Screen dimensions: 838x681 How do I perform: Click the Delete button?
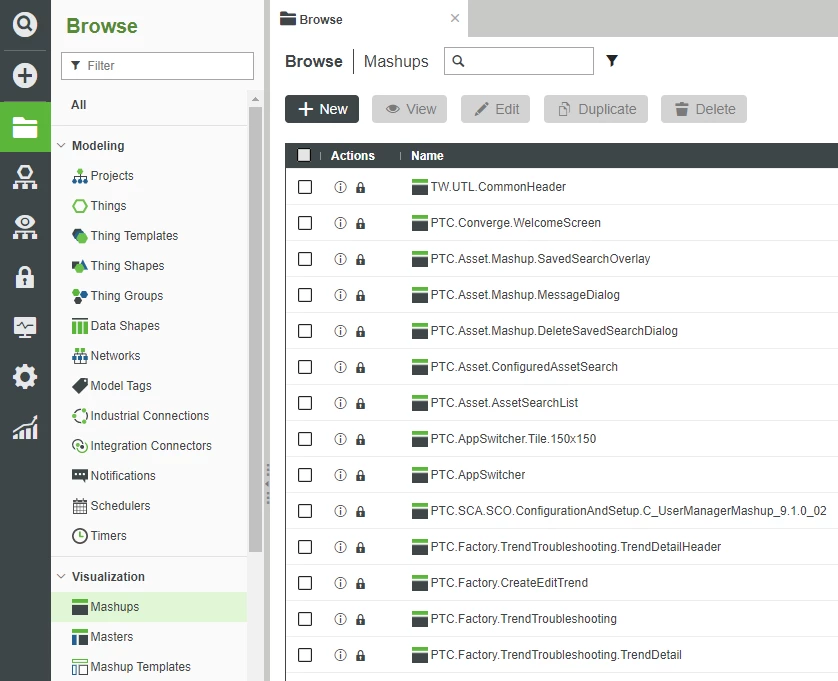[704, 109]
